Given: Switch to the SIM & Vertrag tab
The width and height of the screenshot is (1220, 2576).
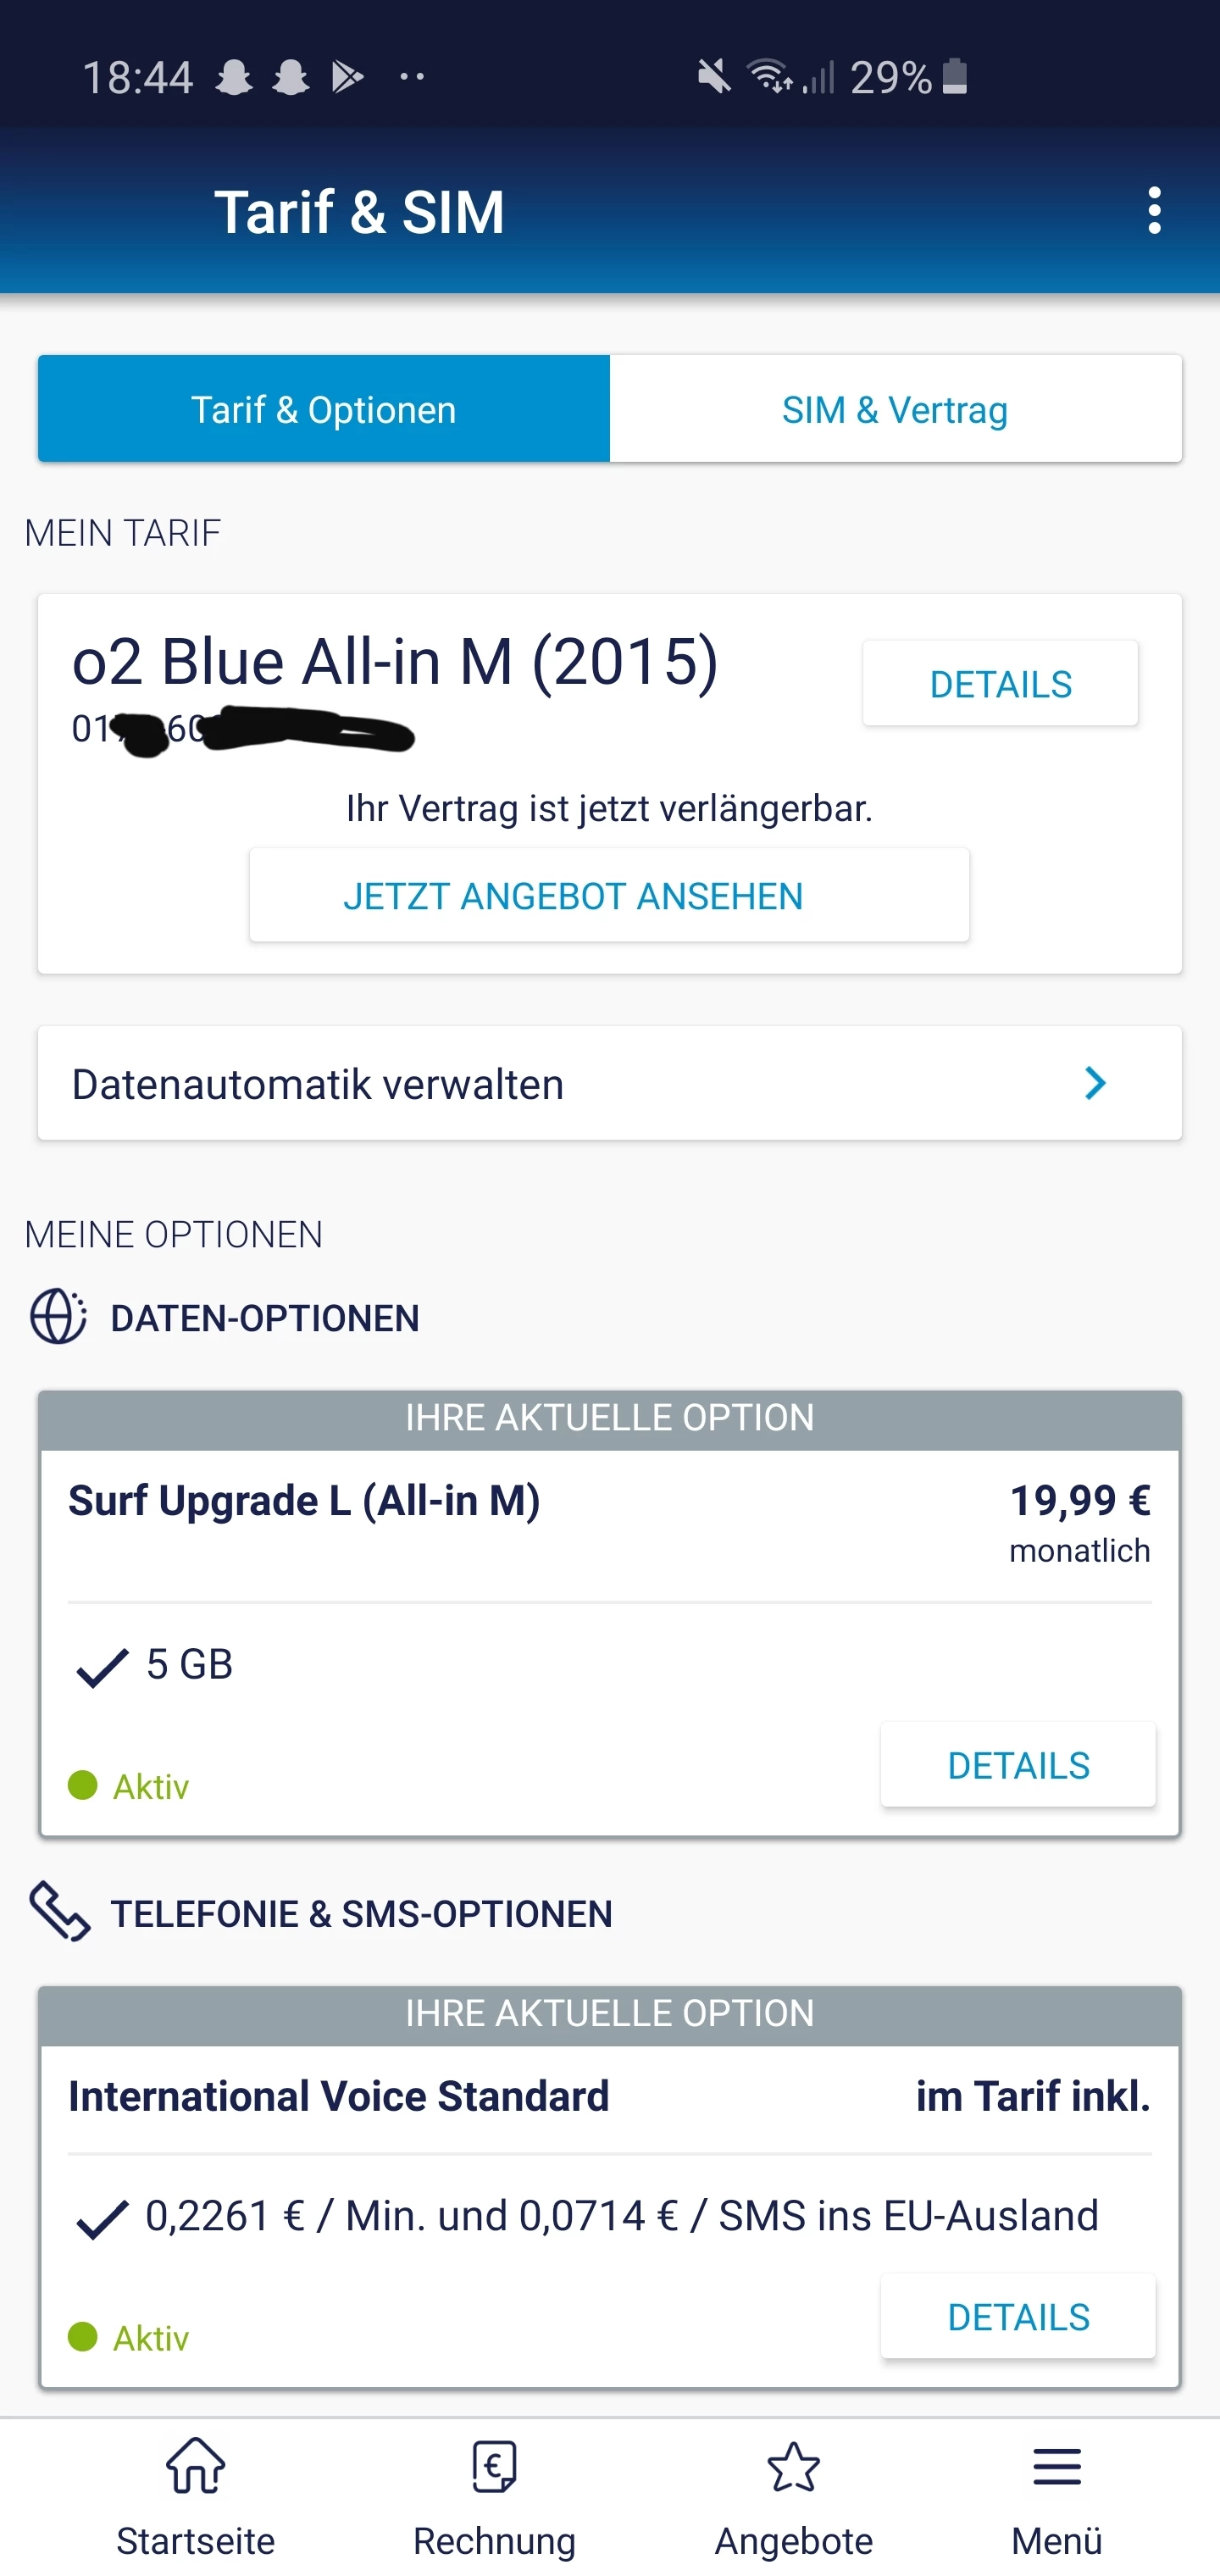Looking at the screenshot, I should coord(895,409).
